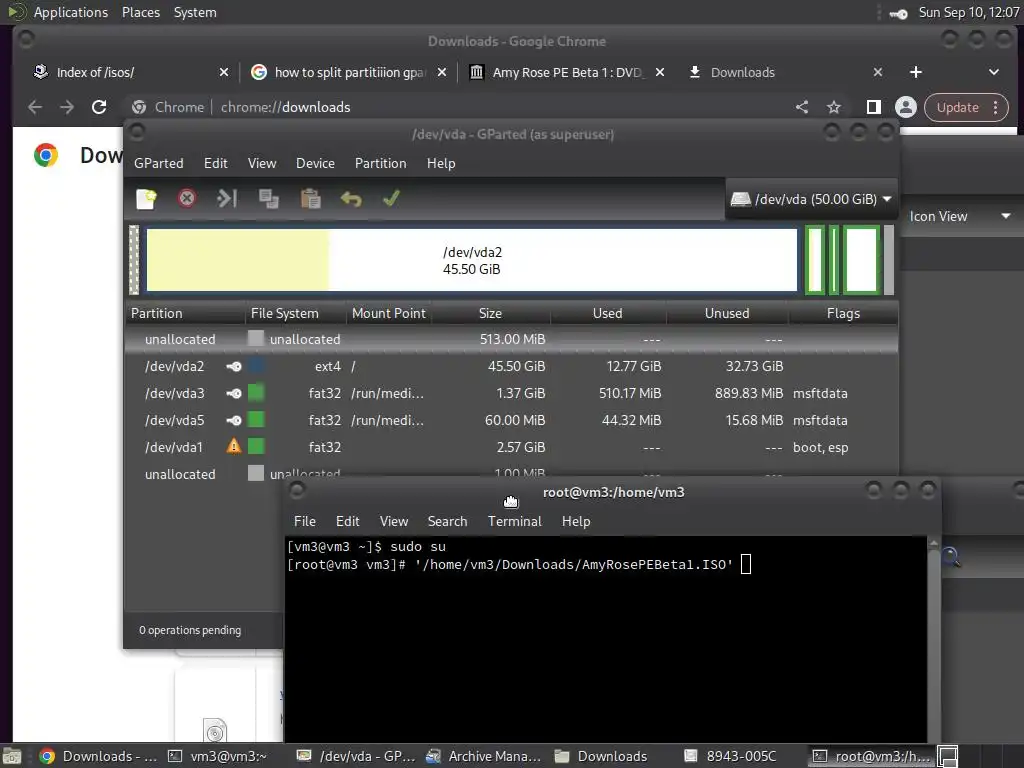Switch to the Index of /isos/ Chrome tab
This screenshot has width=1024, height=768.
point(131,72)
